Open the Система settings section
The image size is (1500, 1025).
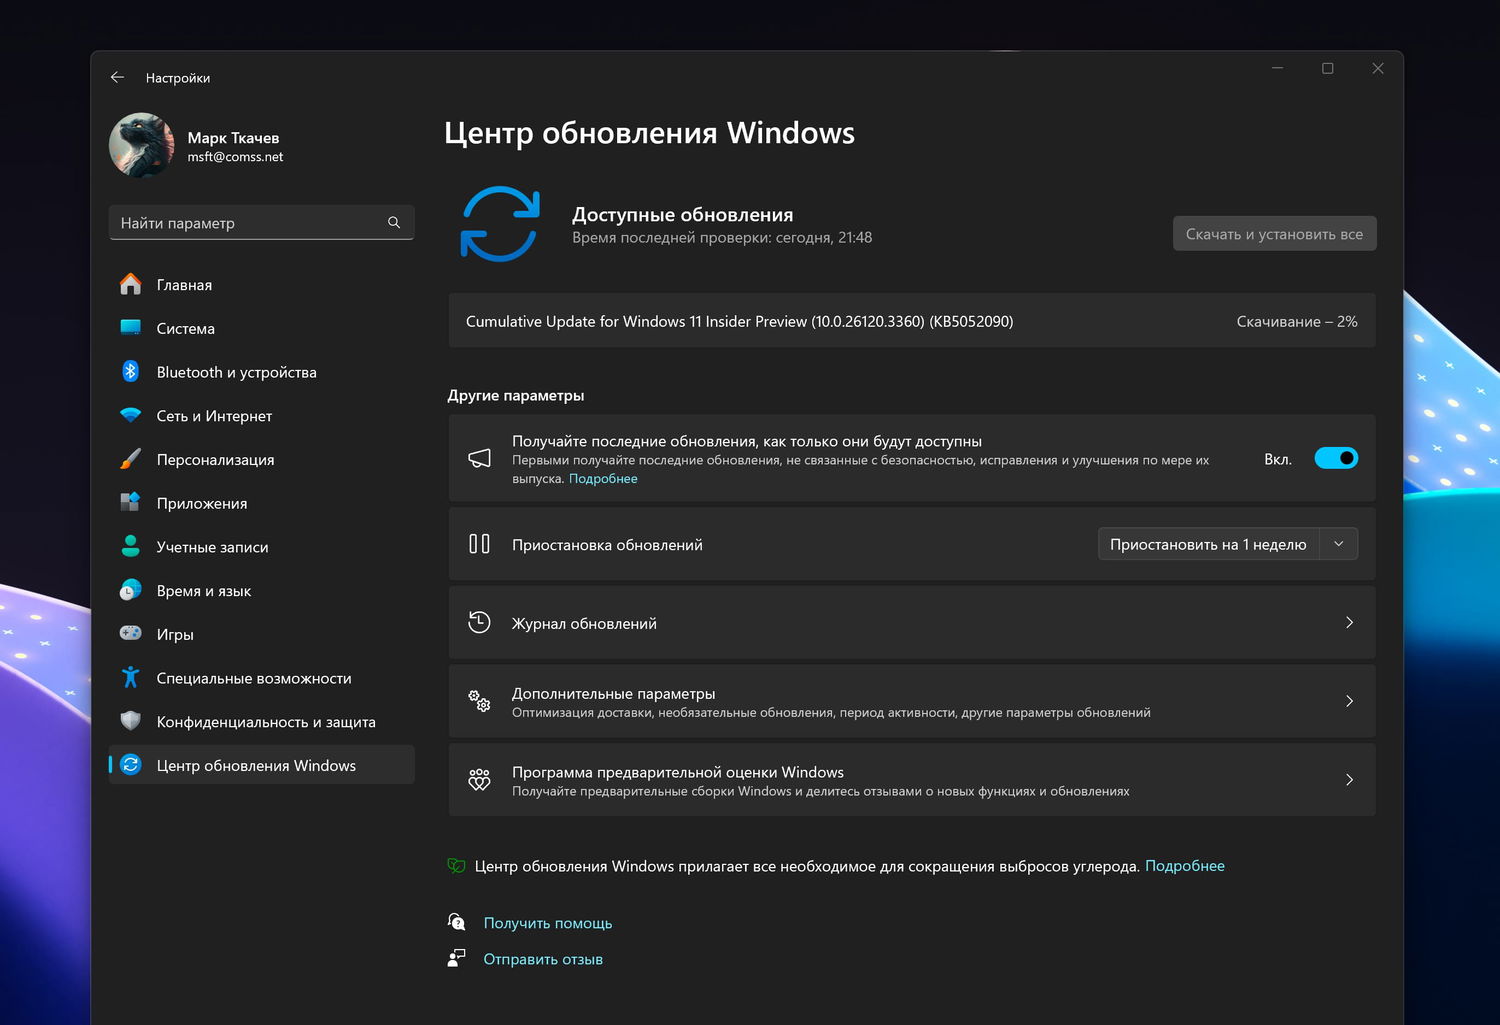(x=186, y=329)
